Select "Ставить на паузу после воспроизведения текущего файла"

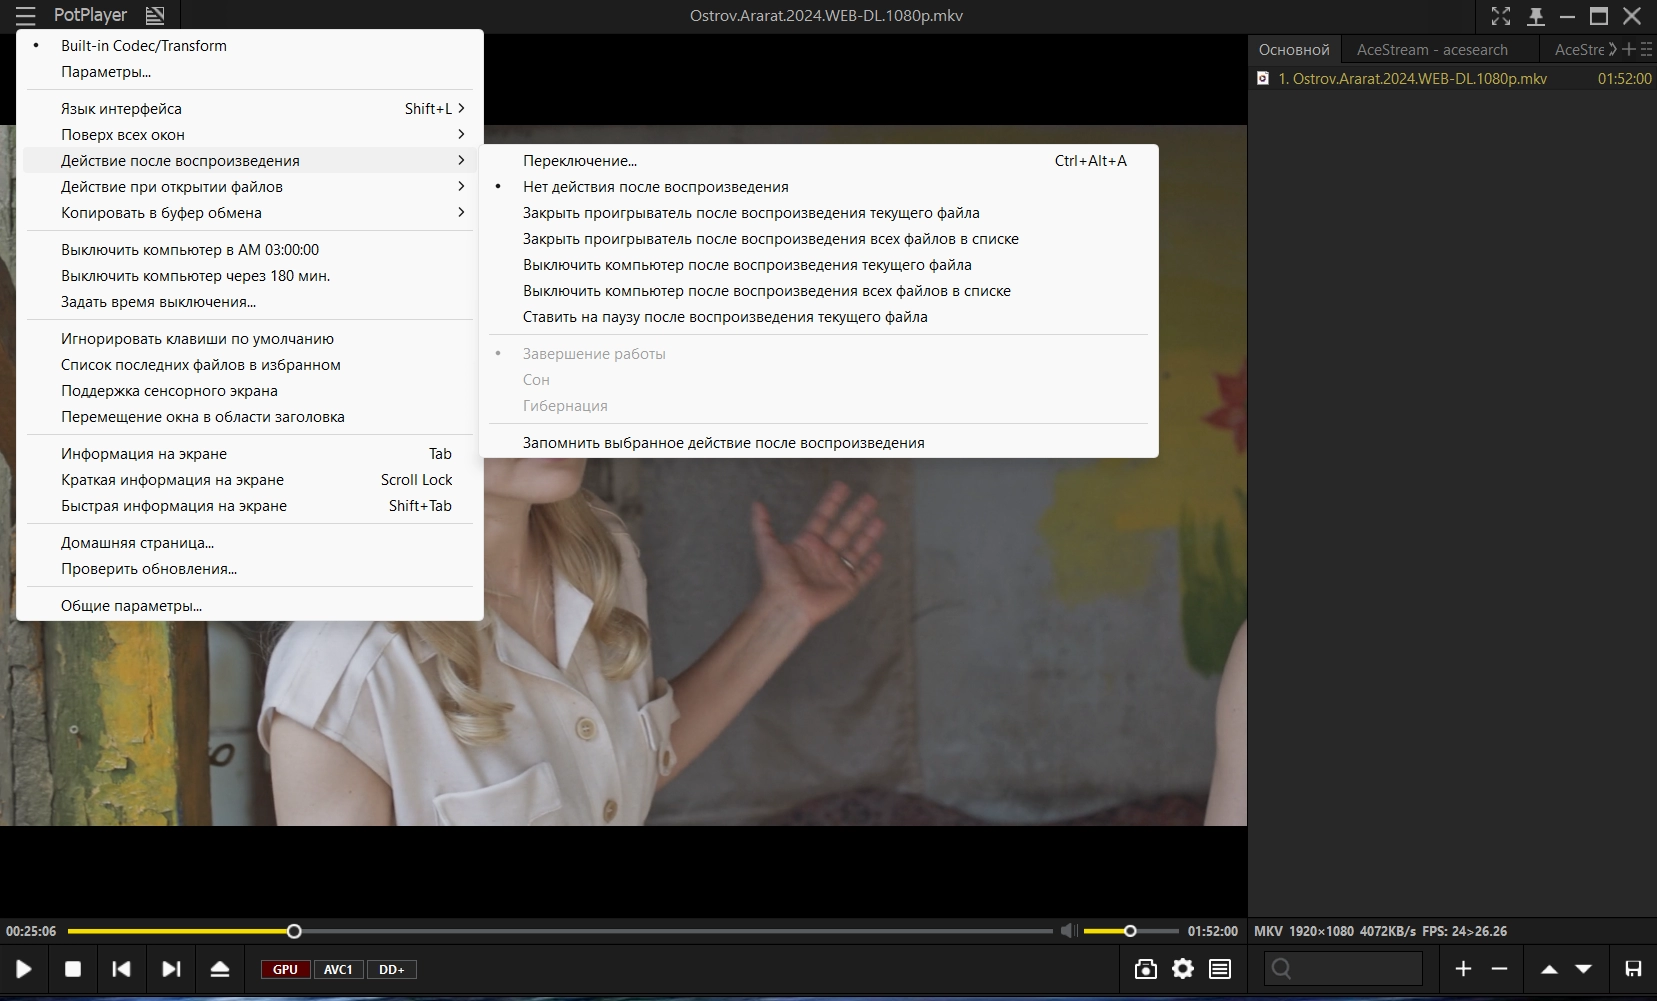click(725, 317)
